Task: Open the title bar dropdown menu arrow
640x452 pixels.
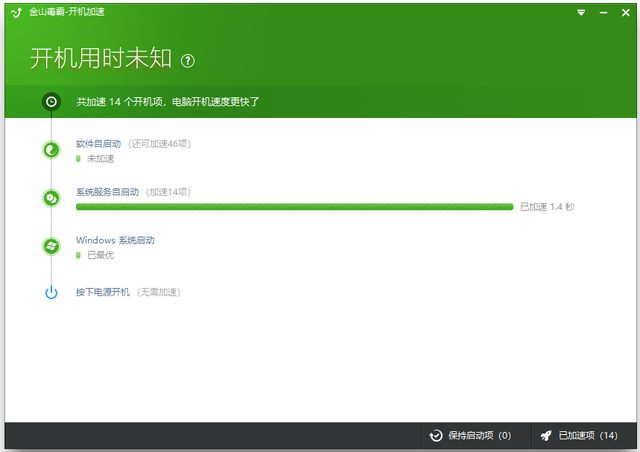Action: point(582,12)
